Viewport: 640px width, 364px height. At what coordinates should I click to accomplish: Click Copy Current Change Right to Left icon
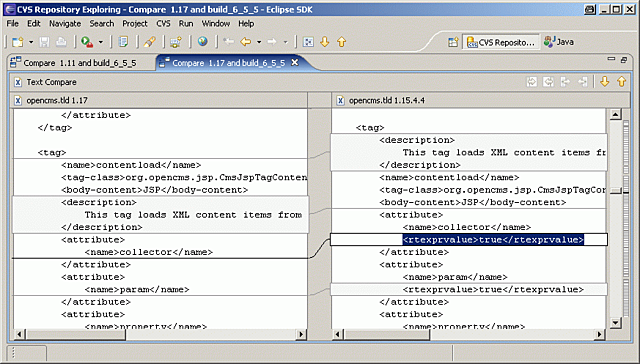(582, 82)
